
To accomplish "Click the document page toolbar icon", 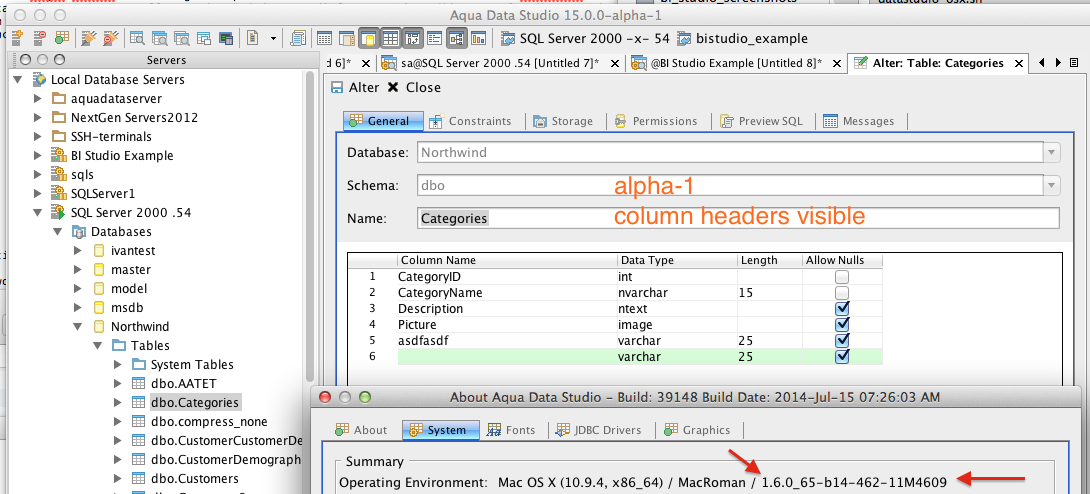I will tap(253, 39).
